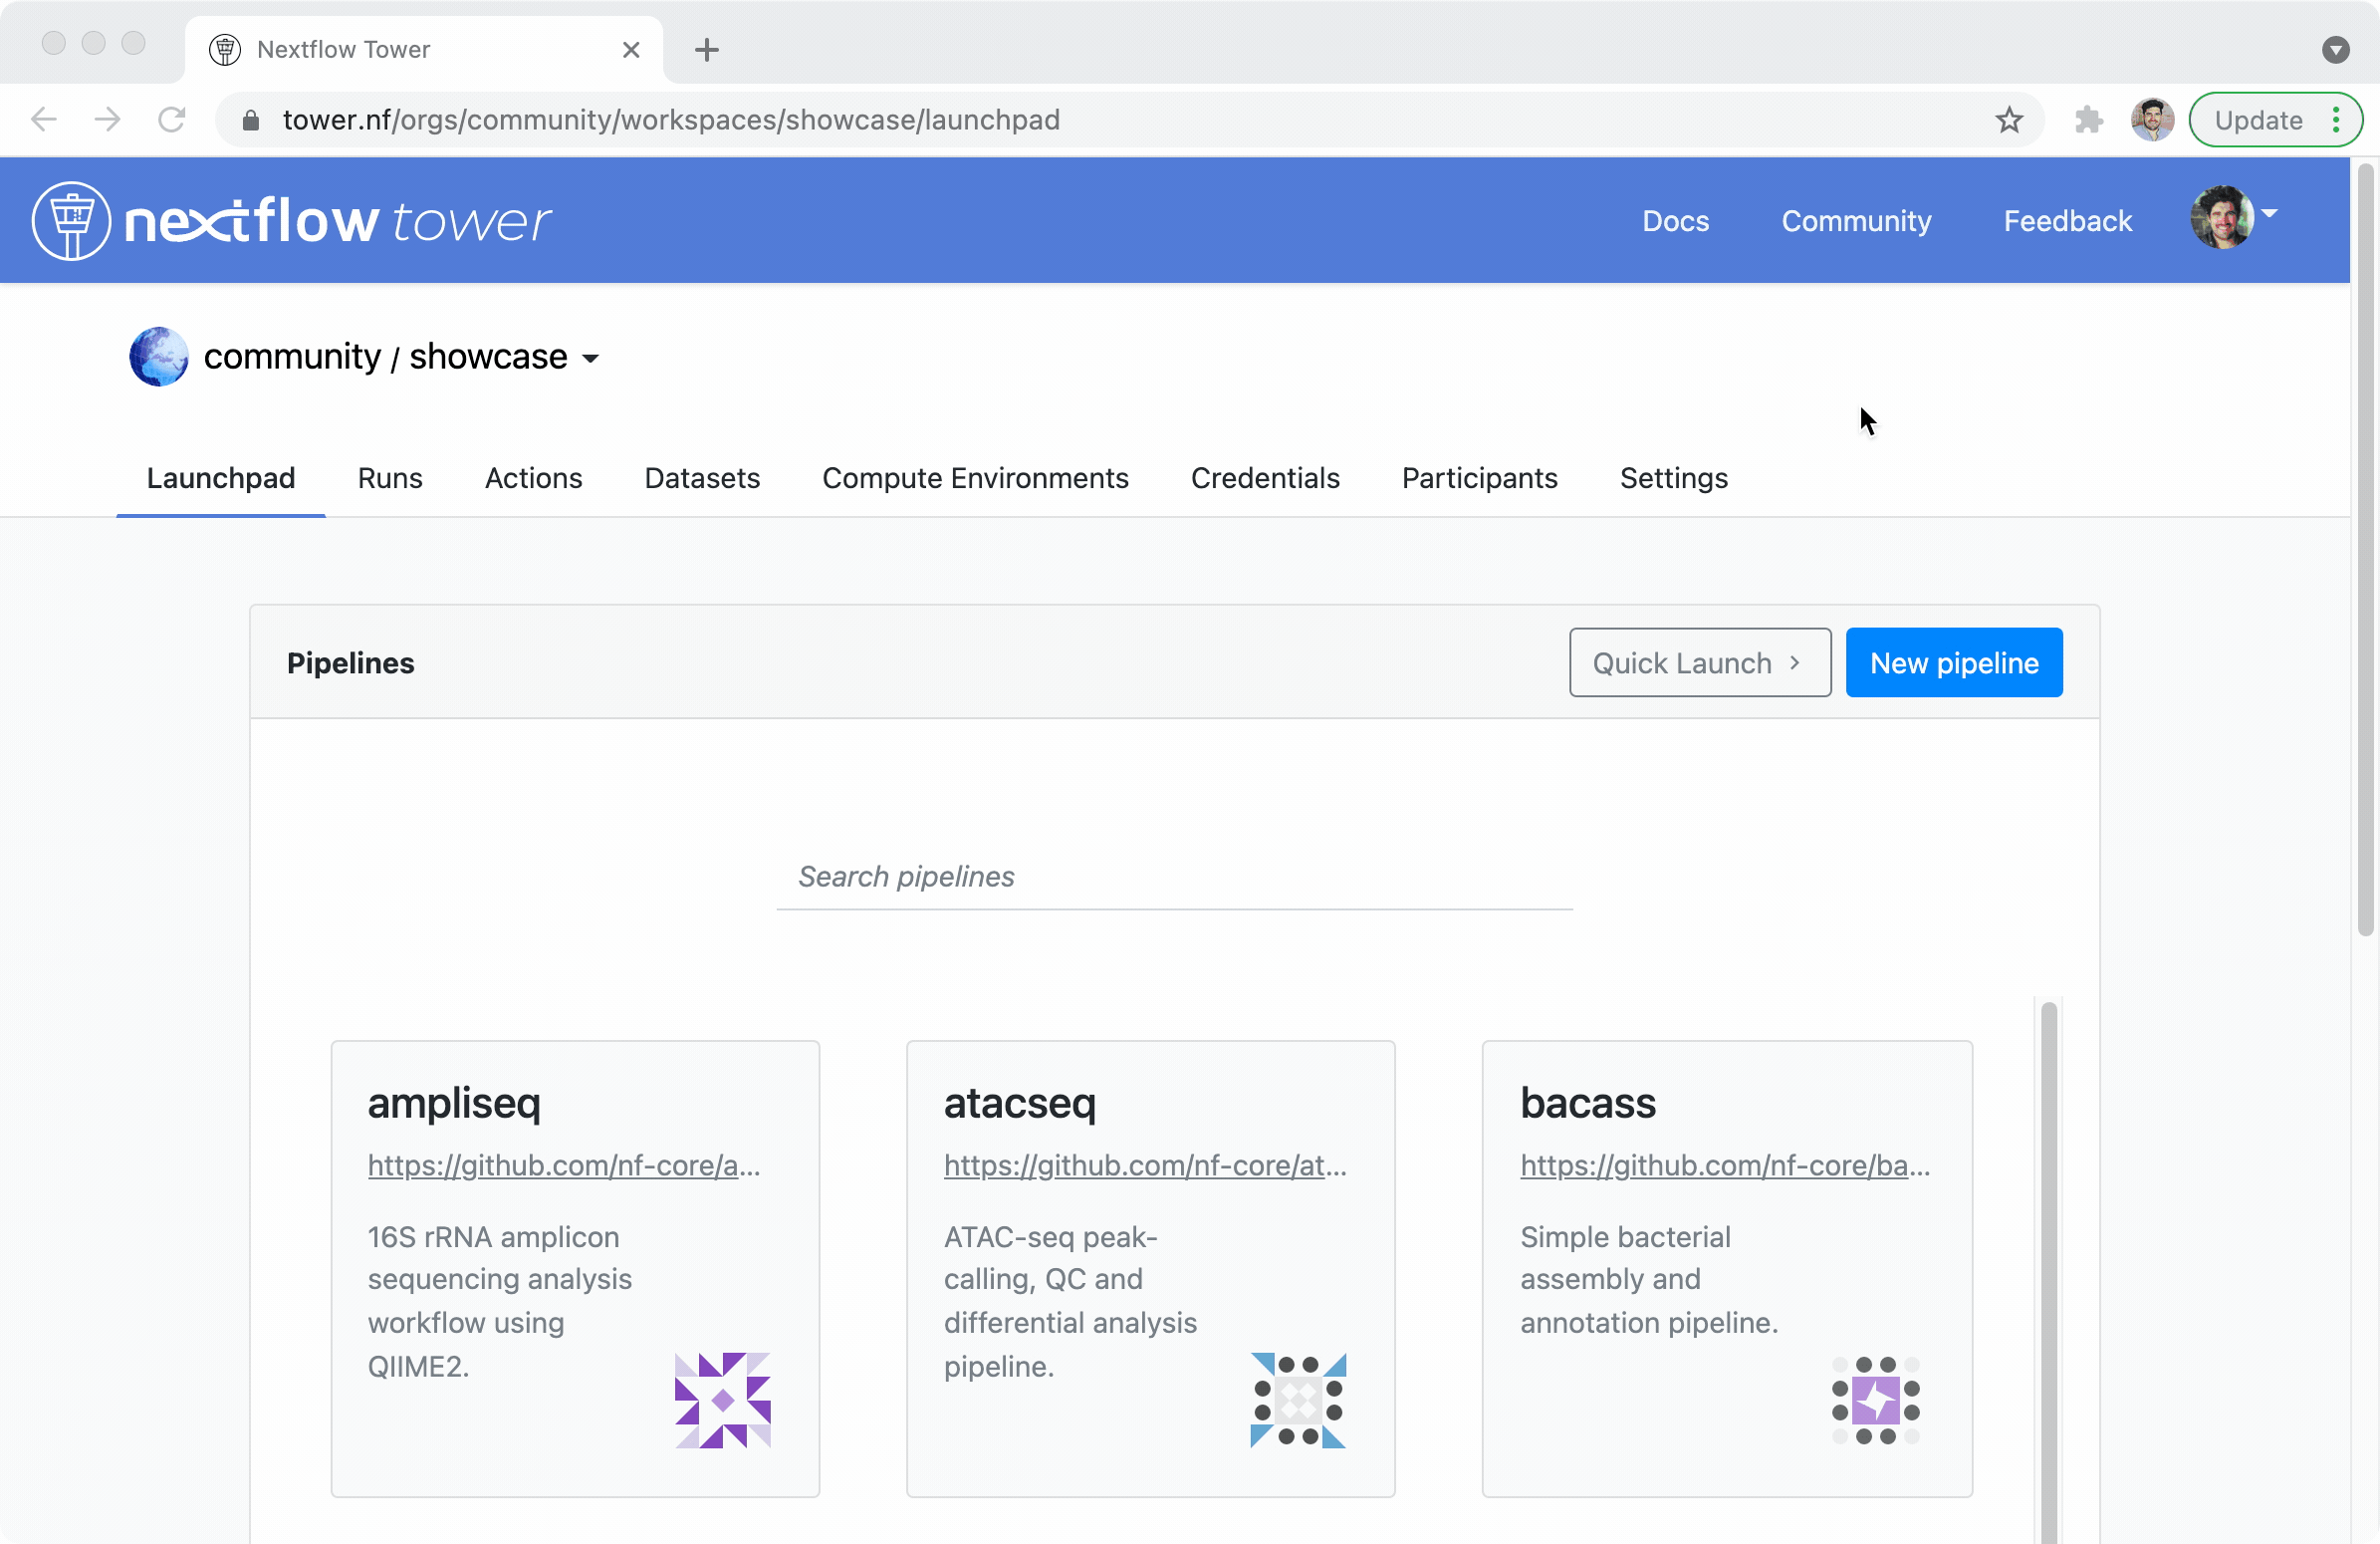The width and height of the screenshot is (2380, 1544).
Task: Focus the Search pipelines input field
Action: click(1174, 877)
